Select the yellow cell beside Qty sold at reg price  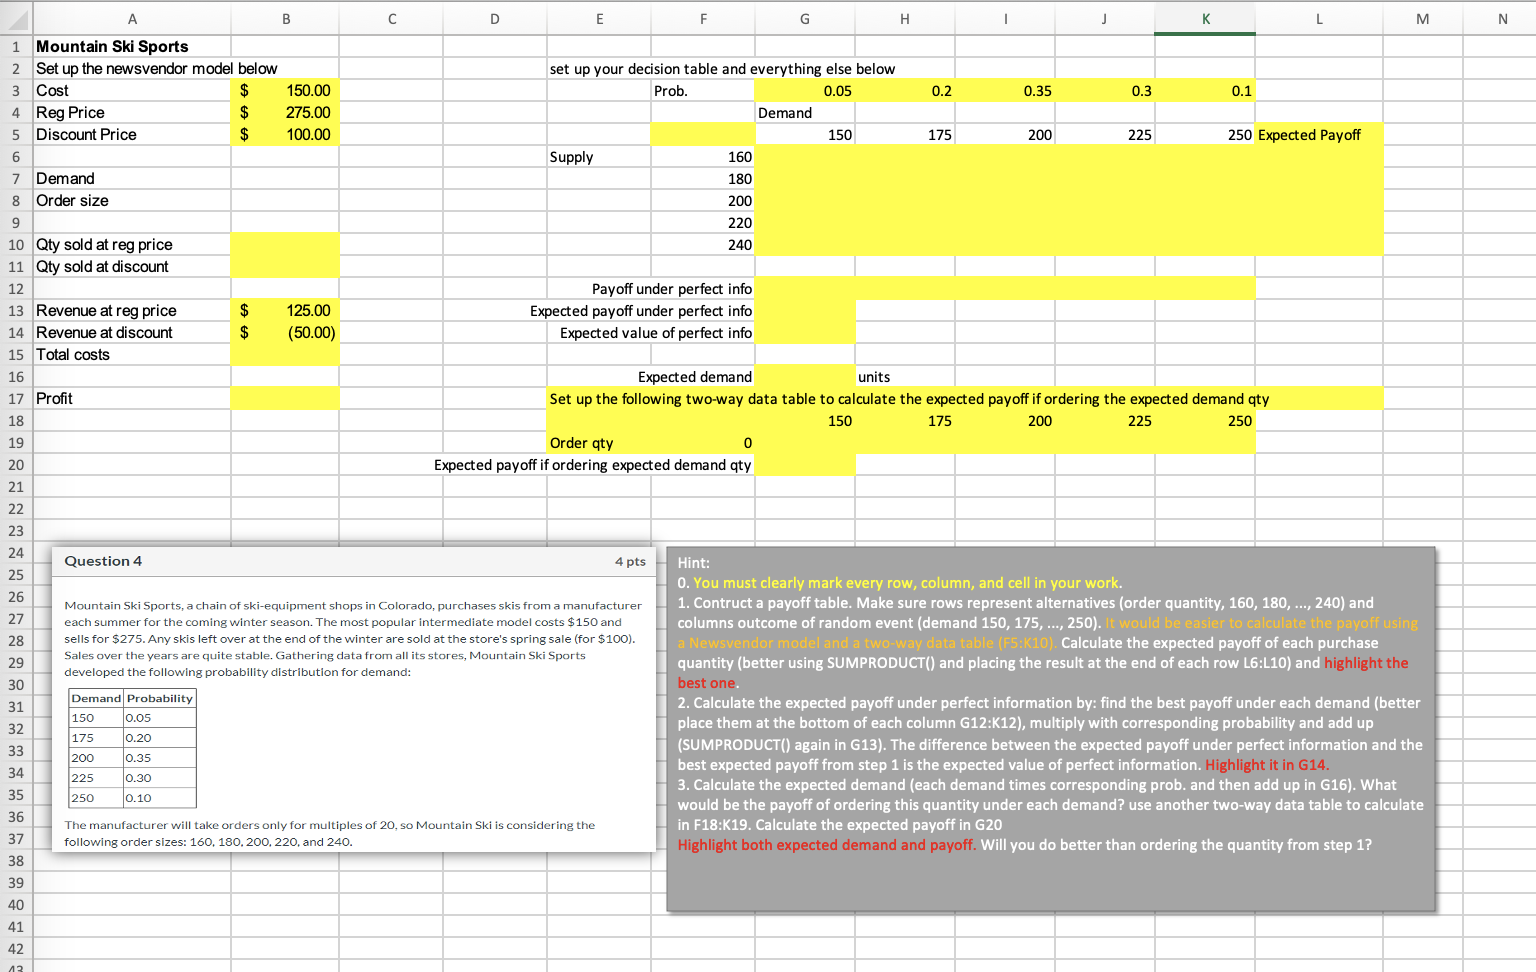[x=285, y=244]
